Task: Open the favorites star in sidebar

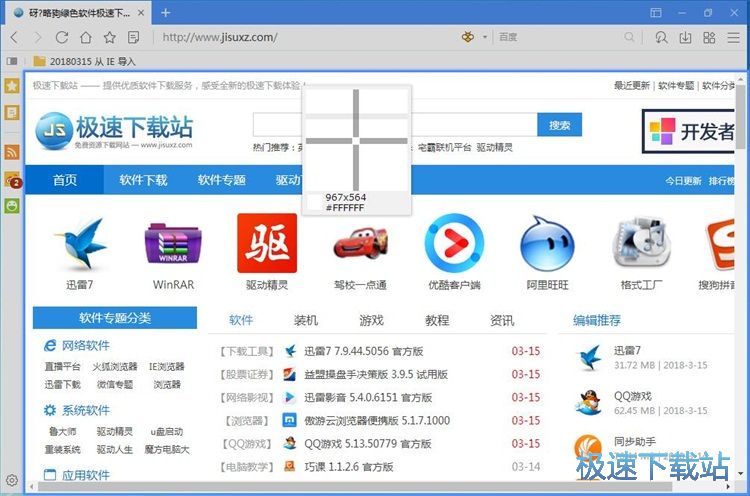Action: coord(12,86)
